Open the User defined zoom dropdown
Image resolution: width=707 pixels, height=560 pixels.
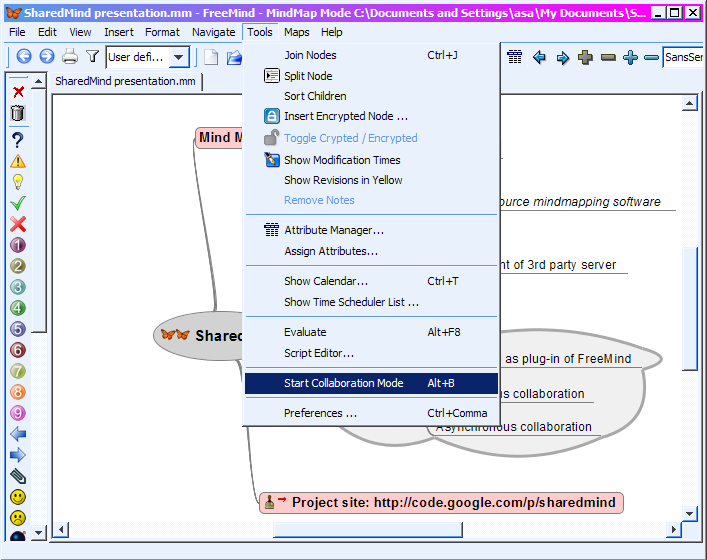(179, 57)
